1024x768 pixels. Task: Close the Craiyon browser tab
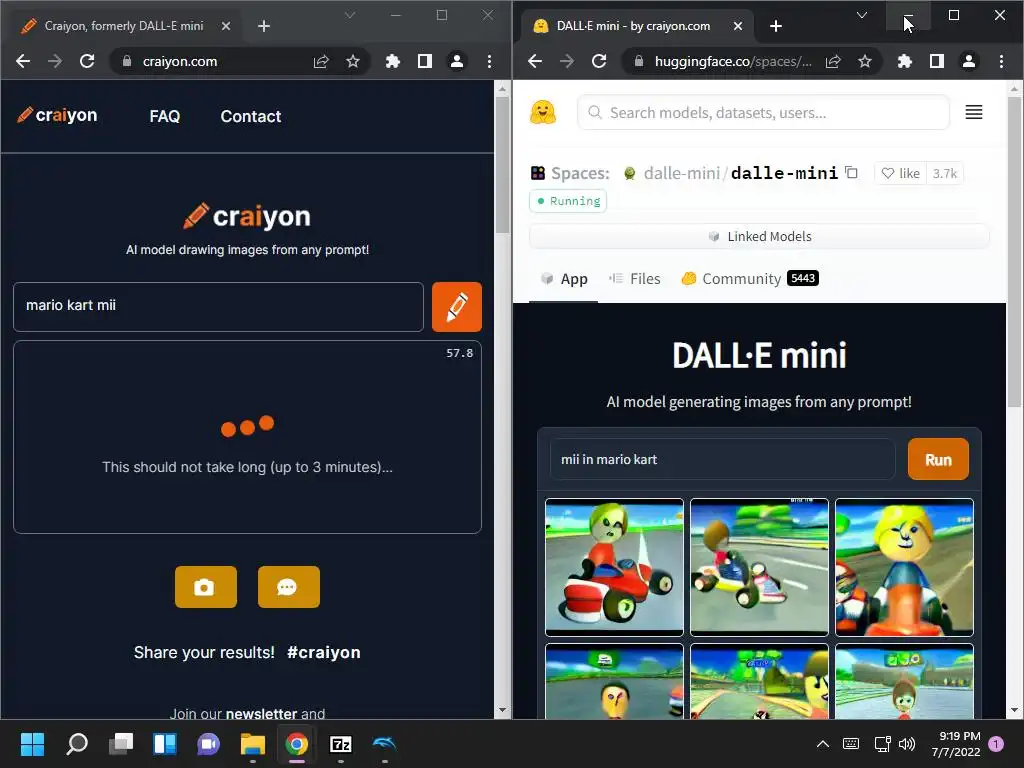pos(225,26)
